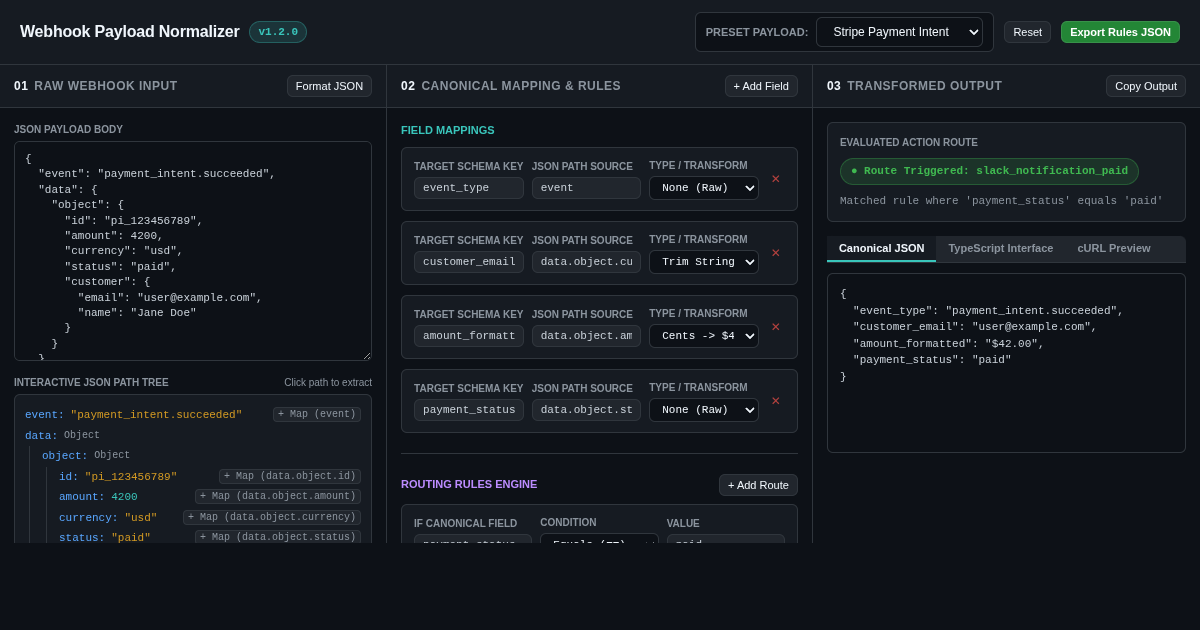Screen dimensions: 1200x630
Task: Click + Map (data.object.currency) button
Action: click(272, 517)
